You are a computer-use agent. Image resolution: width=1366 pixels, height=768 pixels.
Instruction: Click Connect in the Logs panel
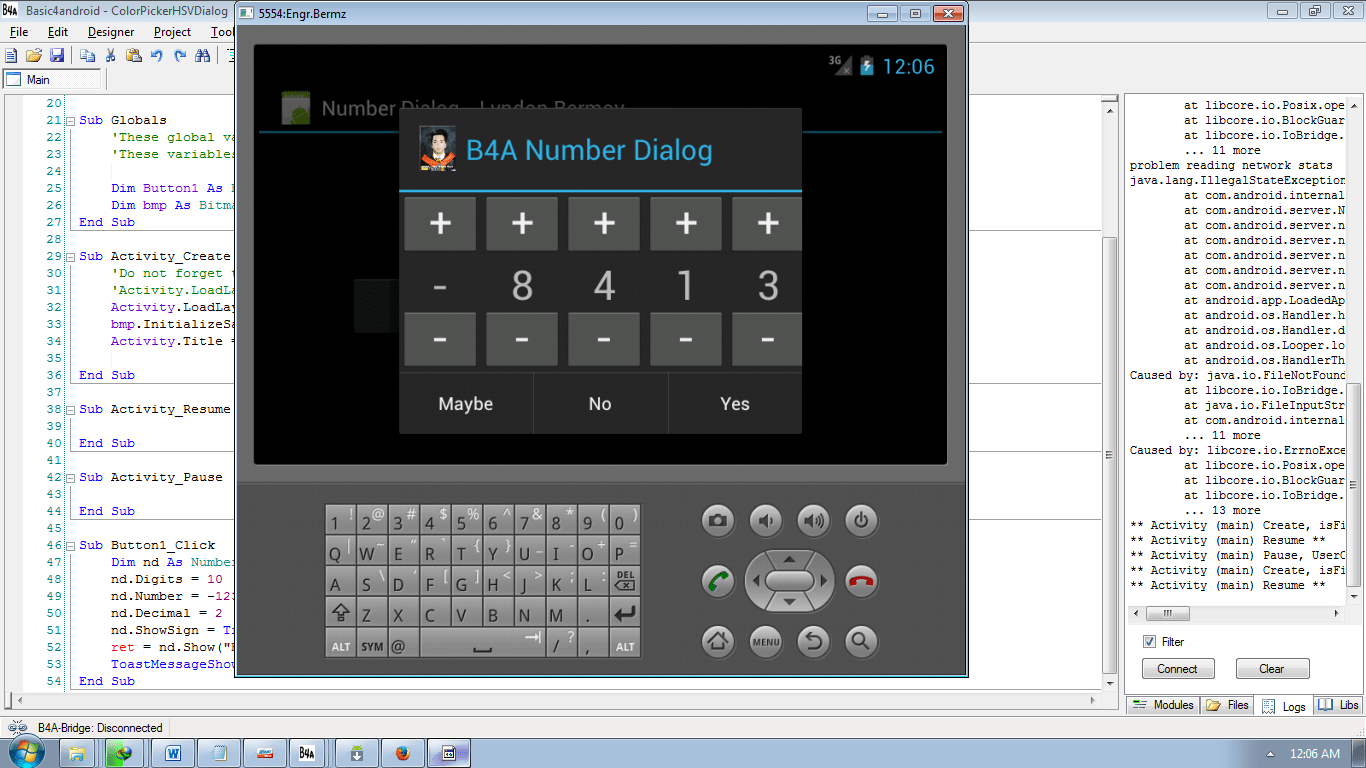pyautogui.click(x=1177, y=668)
